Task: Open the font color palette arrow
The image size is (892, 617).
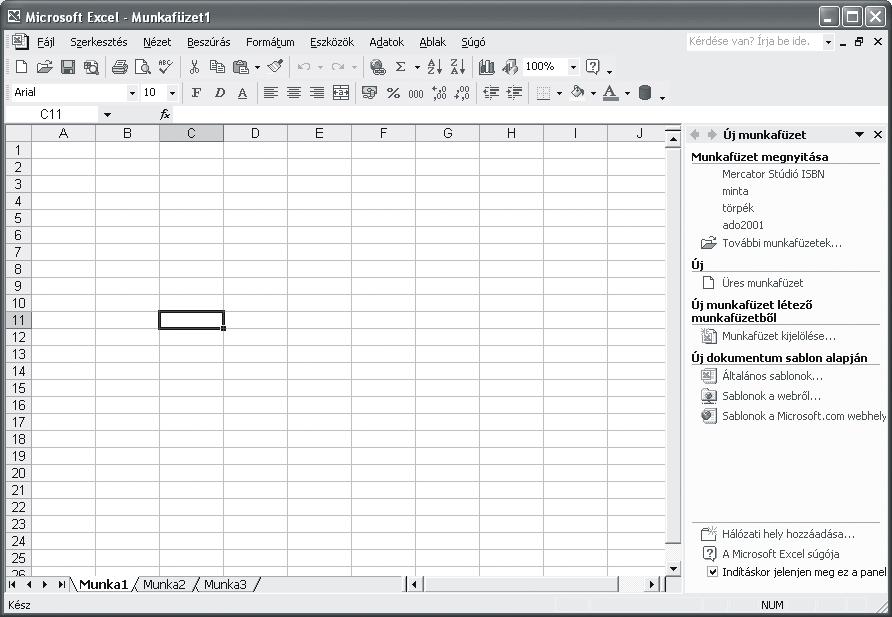Action: (627, 93)
